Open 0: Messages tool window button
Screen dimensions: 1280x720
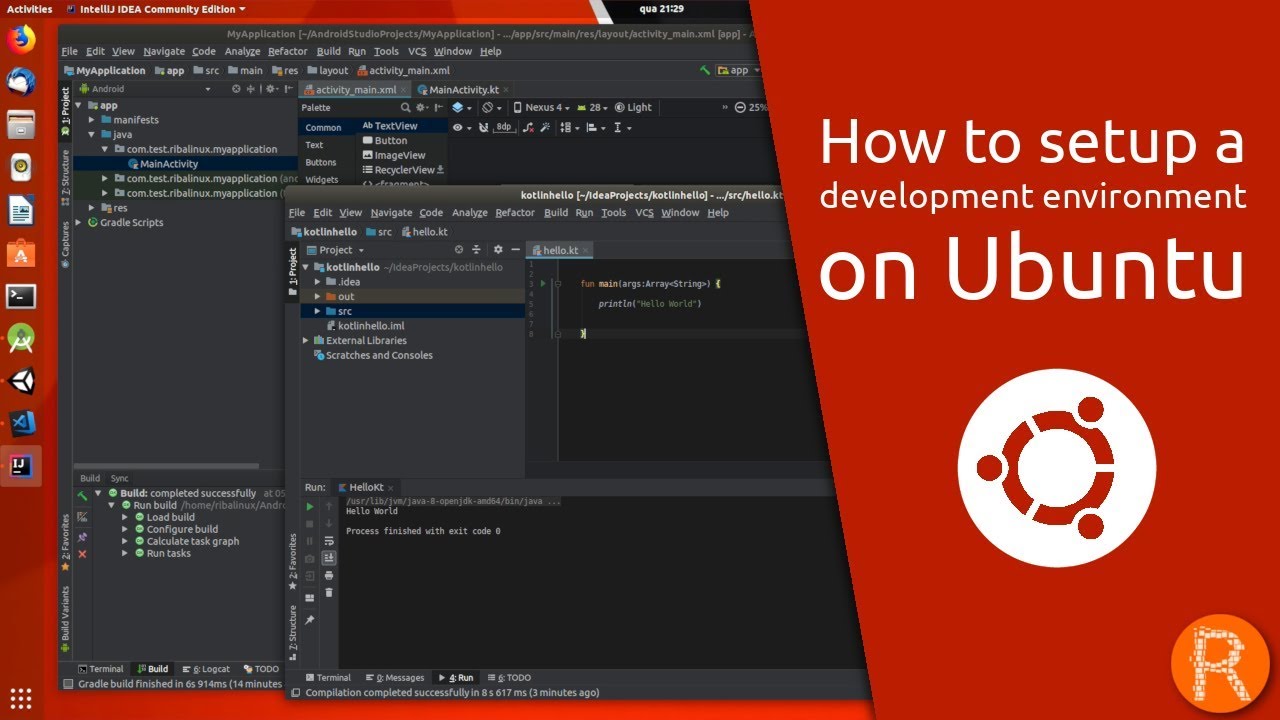click(x=396, y=678)
